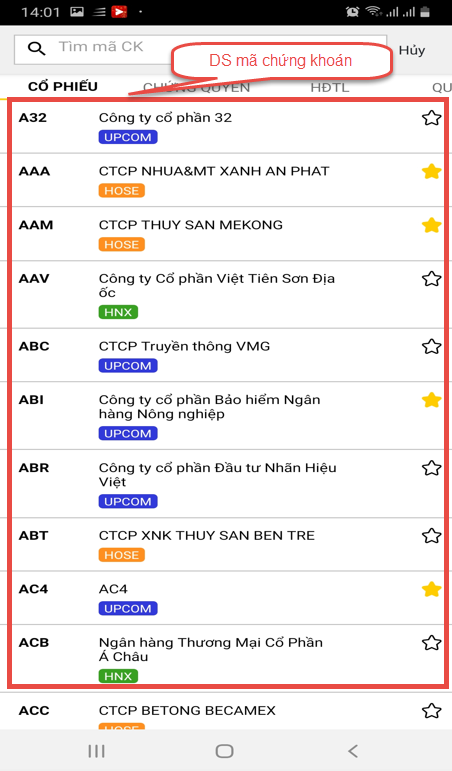This screenshot has height=771, width=452.
Task: Remove AAA from favorites using yellow star
Action: tap(431, 172)
